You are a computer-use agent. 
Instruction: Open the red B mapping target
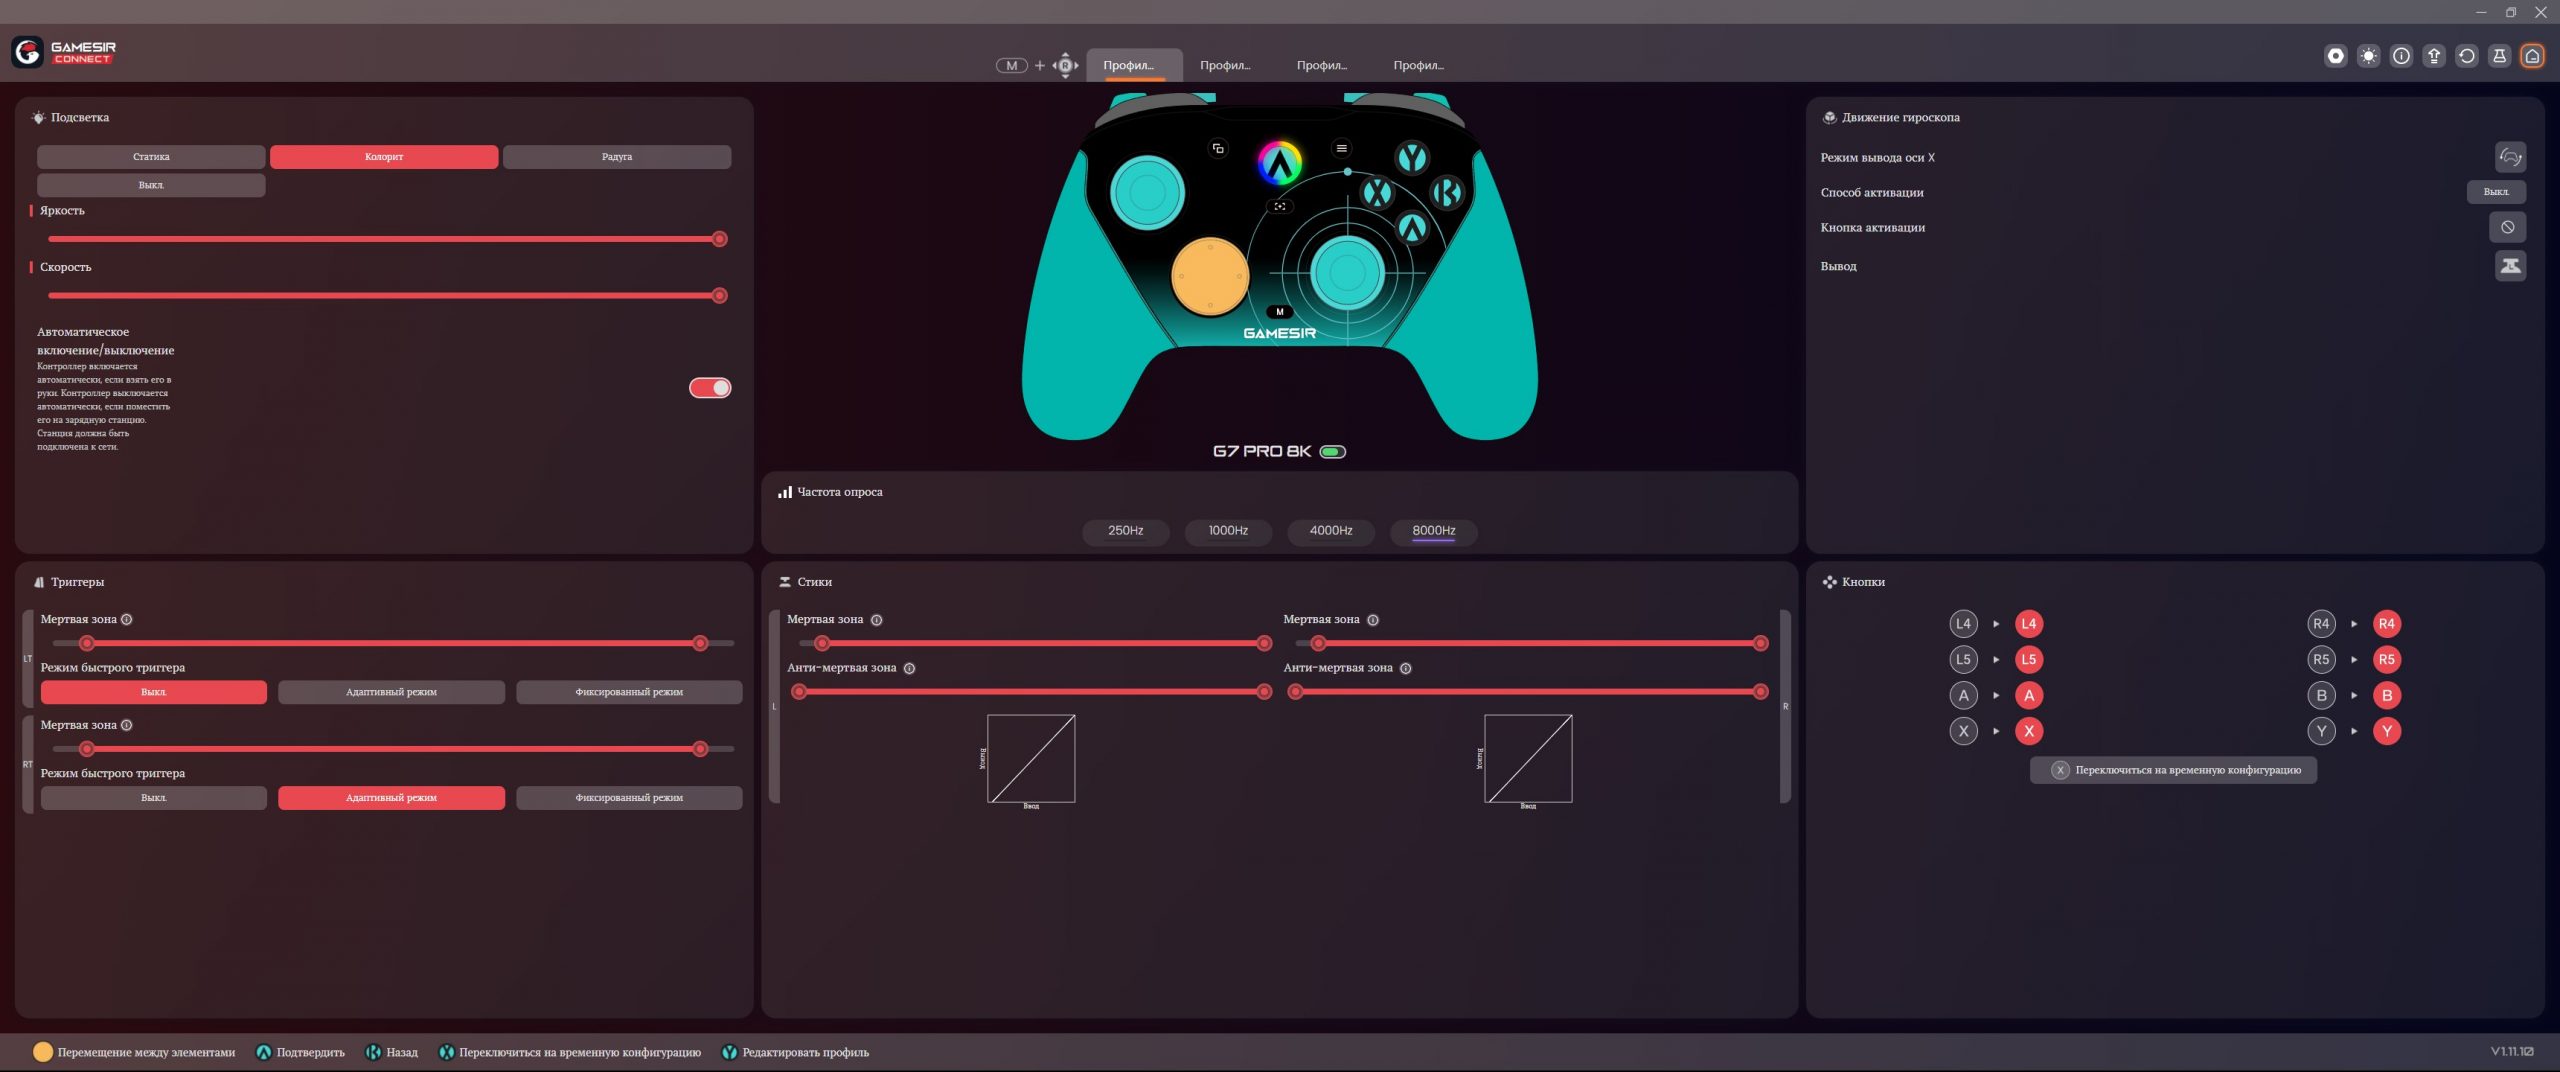[x=2386, y=696]
